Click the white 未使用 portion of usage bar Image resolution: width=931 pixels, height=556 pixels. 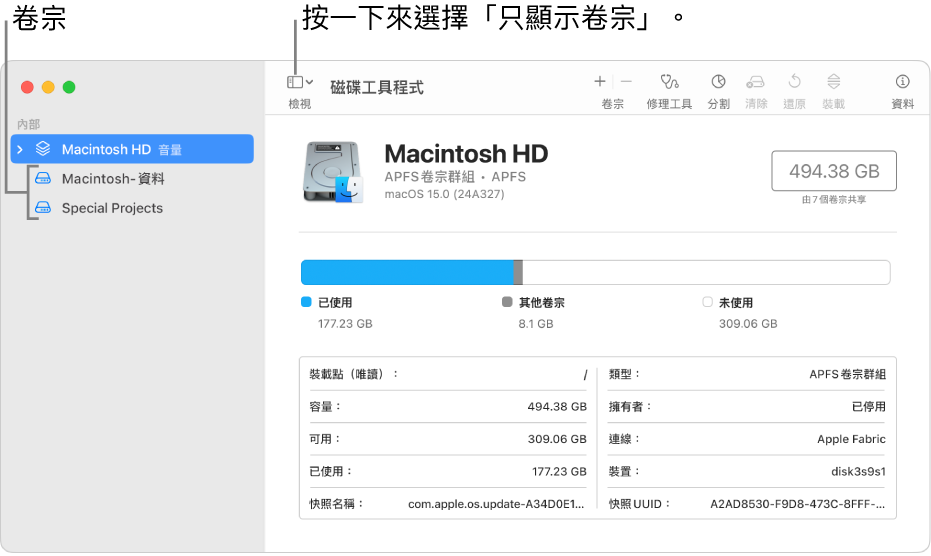click(x=707, y=272)
